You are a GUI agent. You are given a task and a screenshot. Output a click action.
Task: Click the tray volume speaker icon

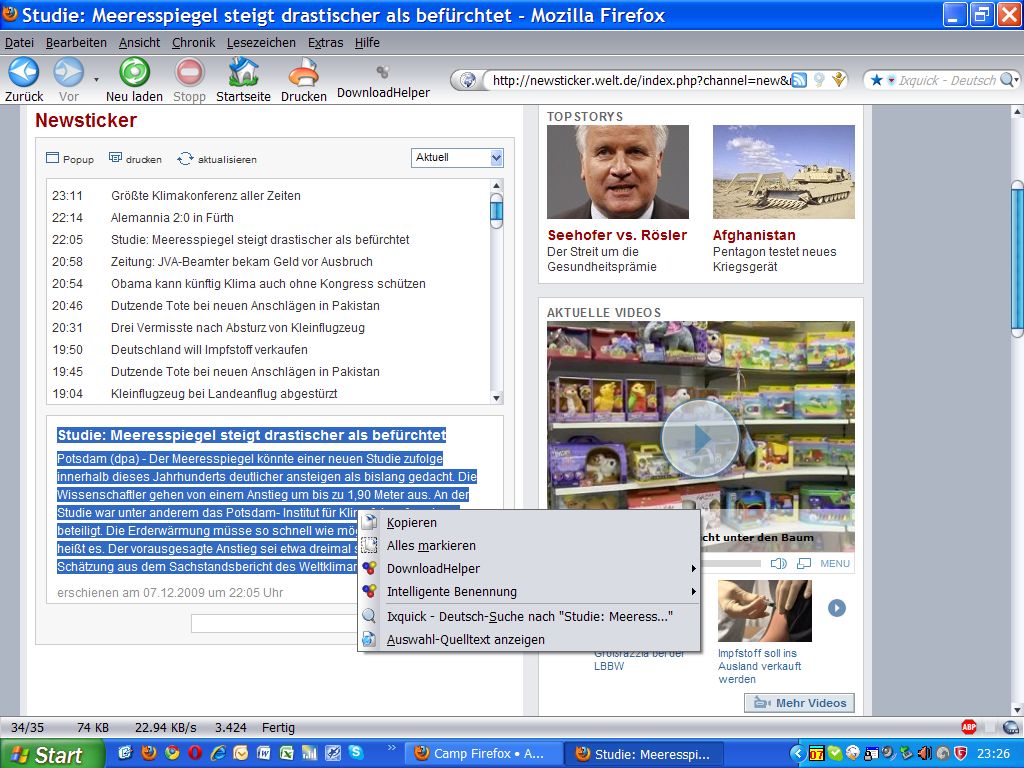[x=924, y=754]
